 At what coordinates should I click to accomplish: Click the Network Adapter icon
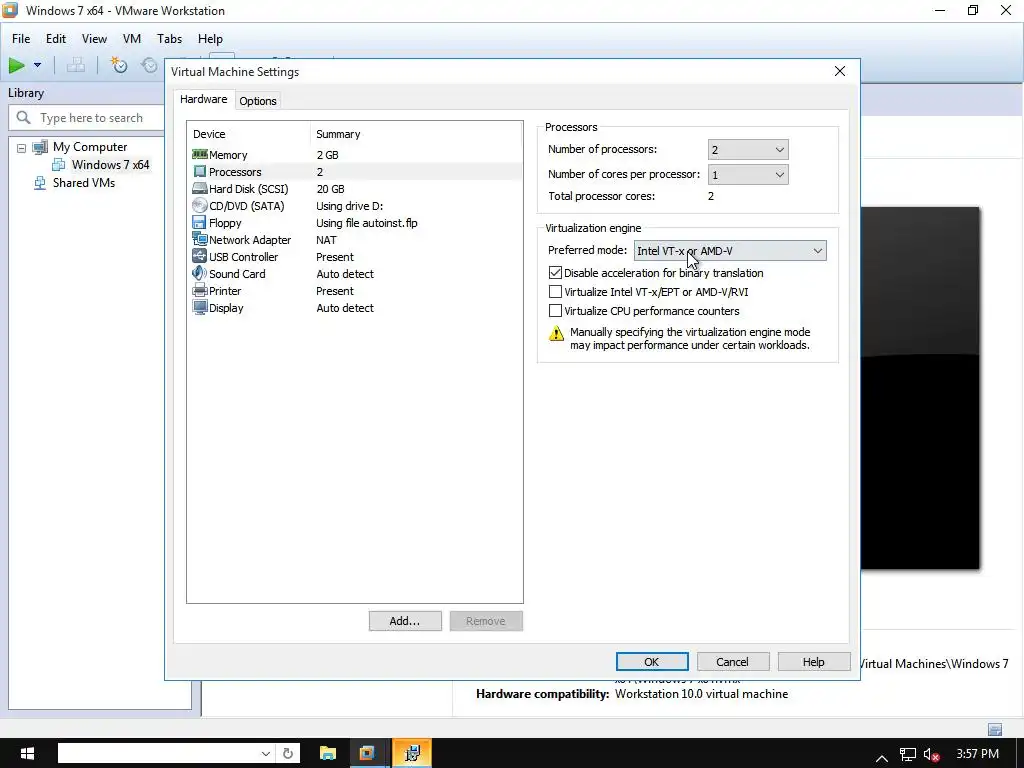point(200,240)
